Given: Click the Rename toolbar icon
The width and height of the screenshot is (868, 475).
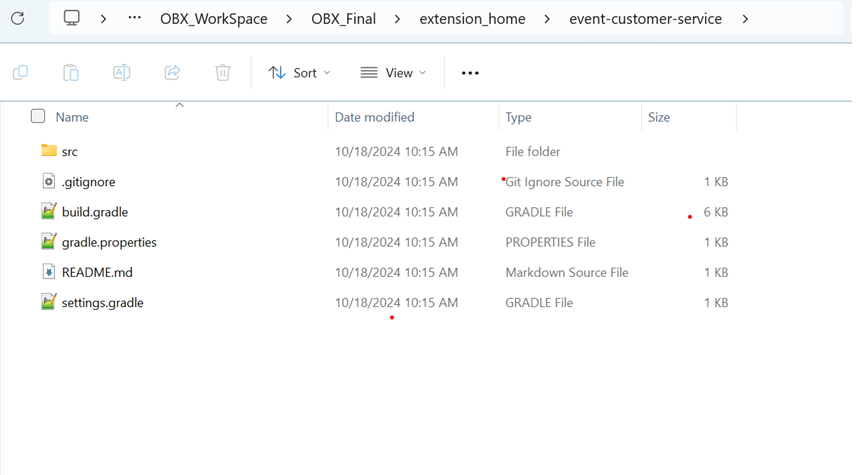Looking at the screenshot, I should click(x=121, y=73).
